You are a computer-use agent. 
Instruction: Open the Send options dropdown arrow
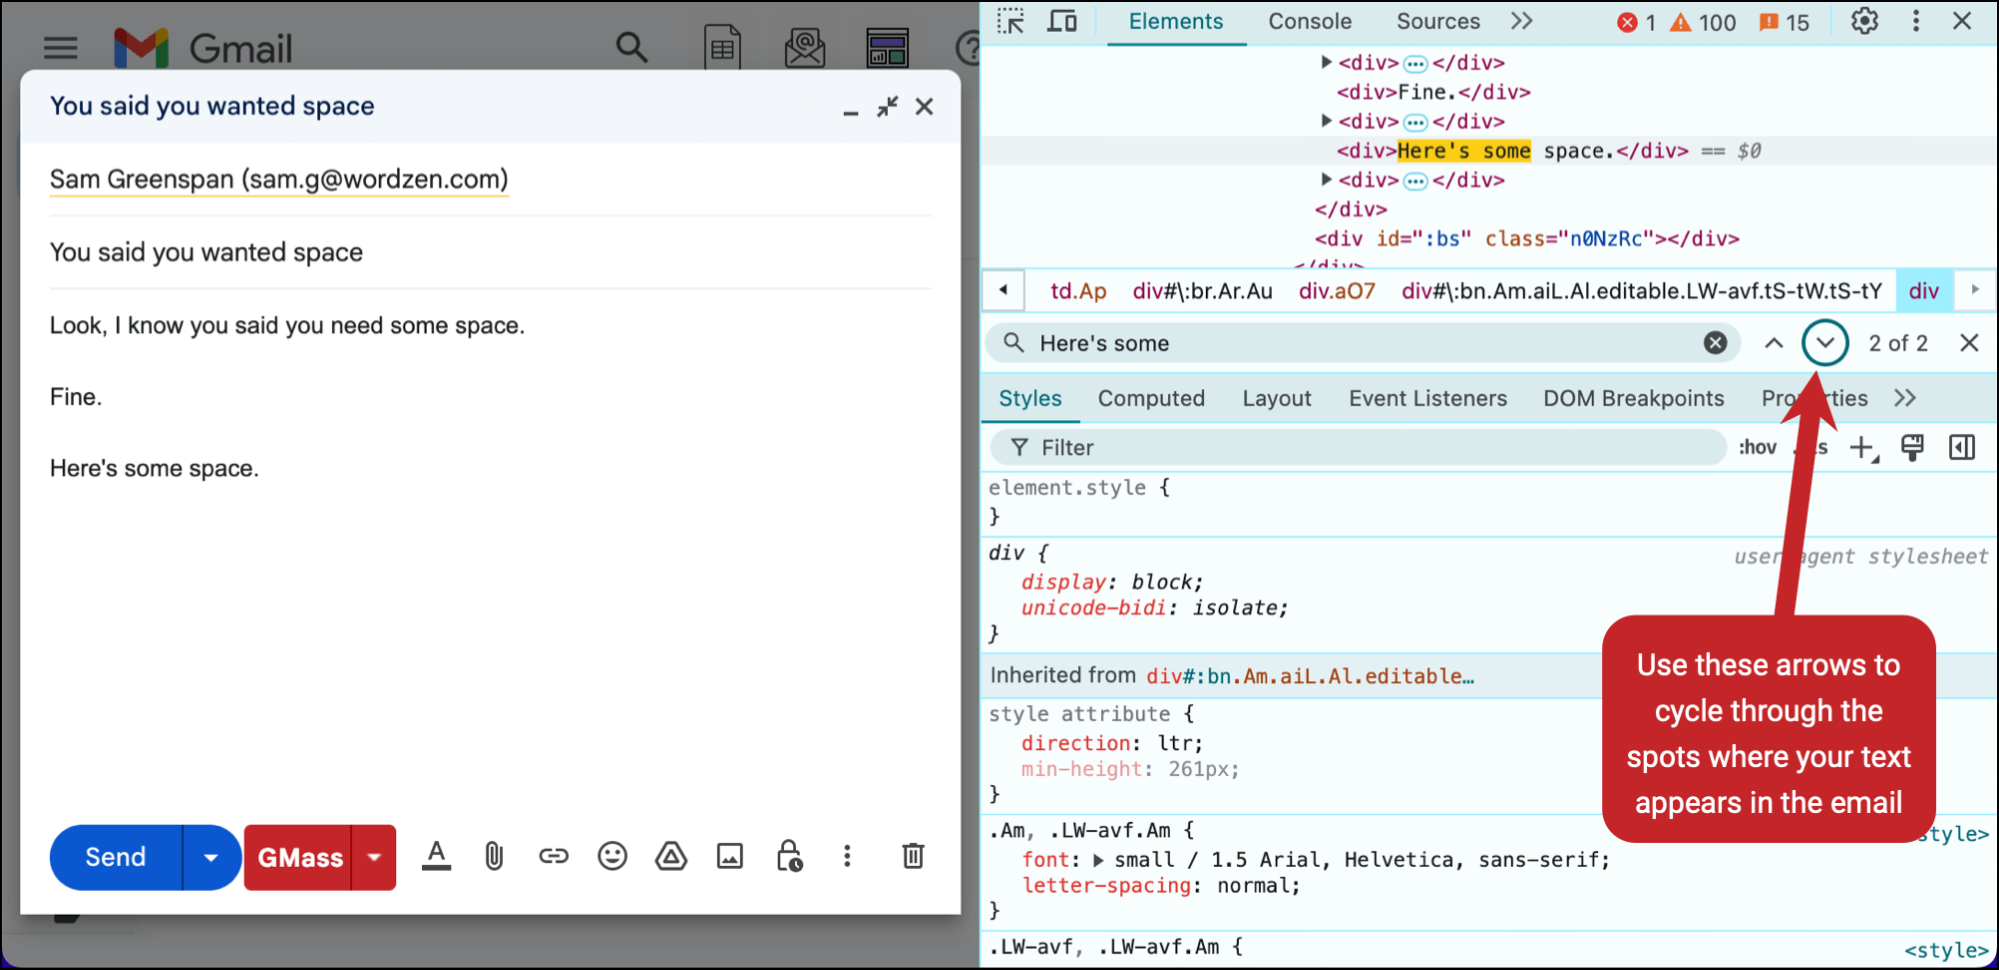click(x=211, y=857)
